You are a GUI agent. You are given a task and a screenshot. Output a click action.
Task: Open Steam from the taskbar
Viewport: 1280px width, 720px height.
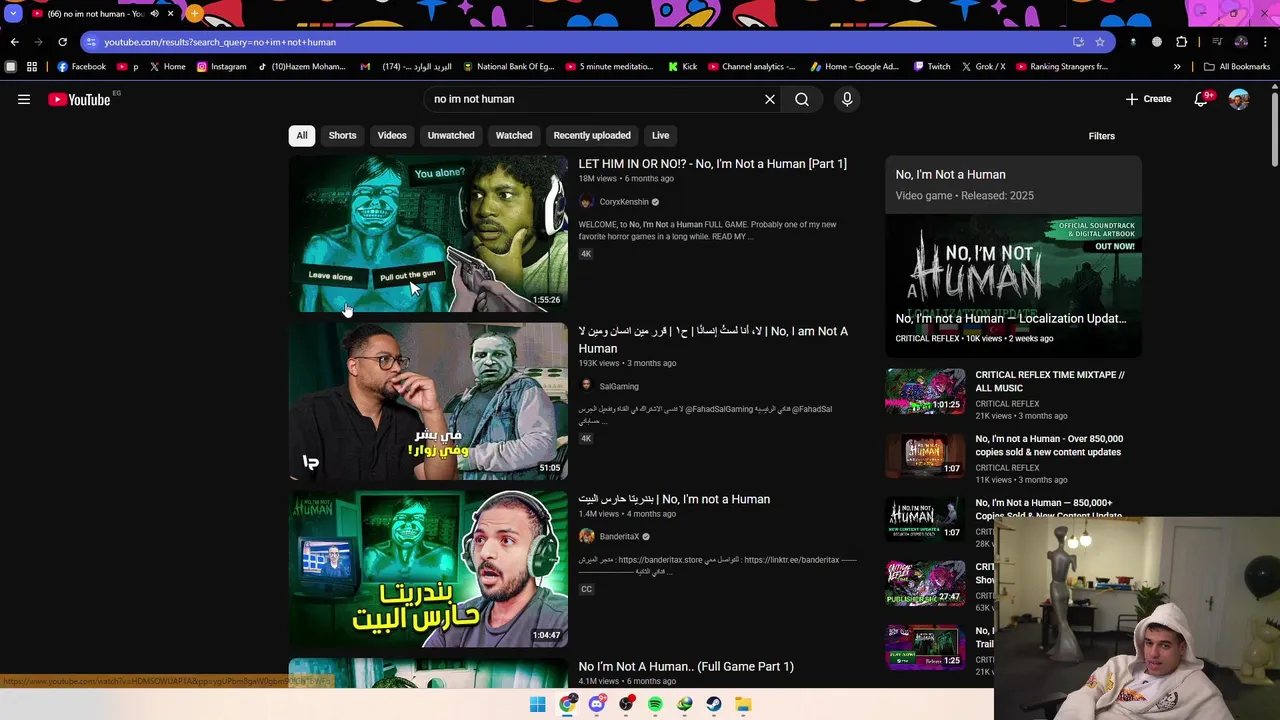[x=714, y=704]
